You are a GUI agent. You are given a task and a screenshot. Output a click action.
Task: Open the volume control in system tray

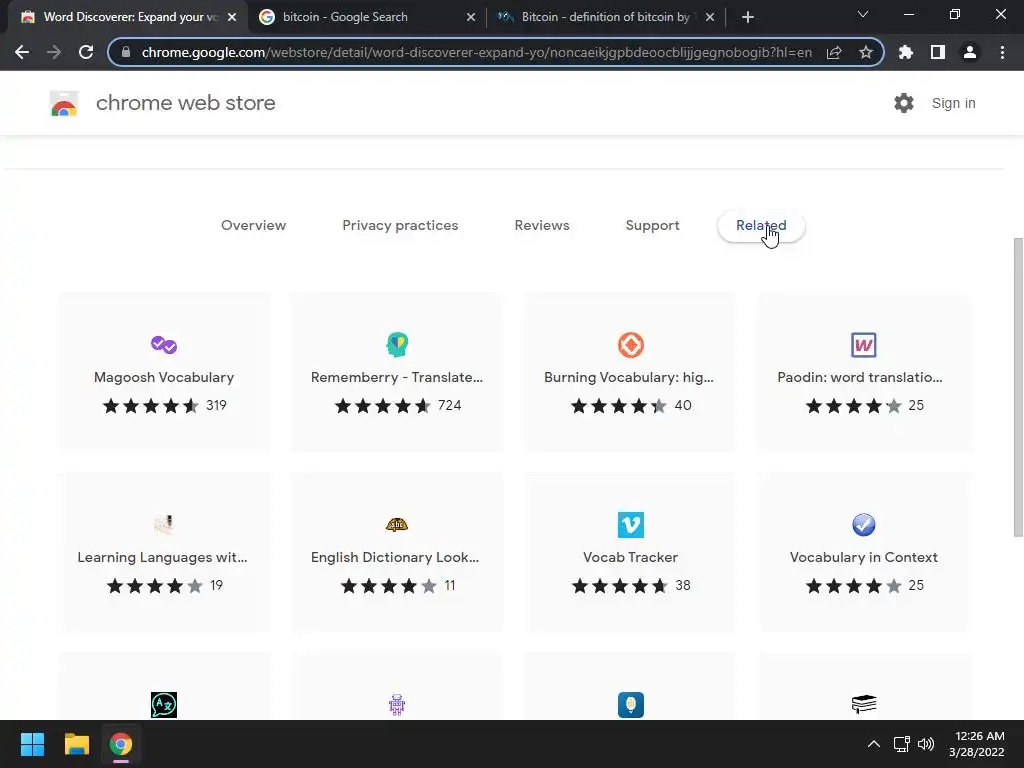pyautogui.click(x=926, y=744)
